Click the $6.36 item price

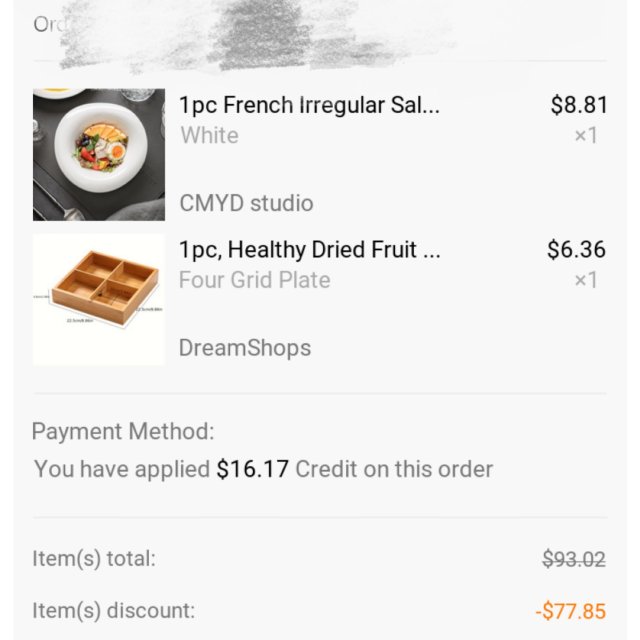coord(577,250)
